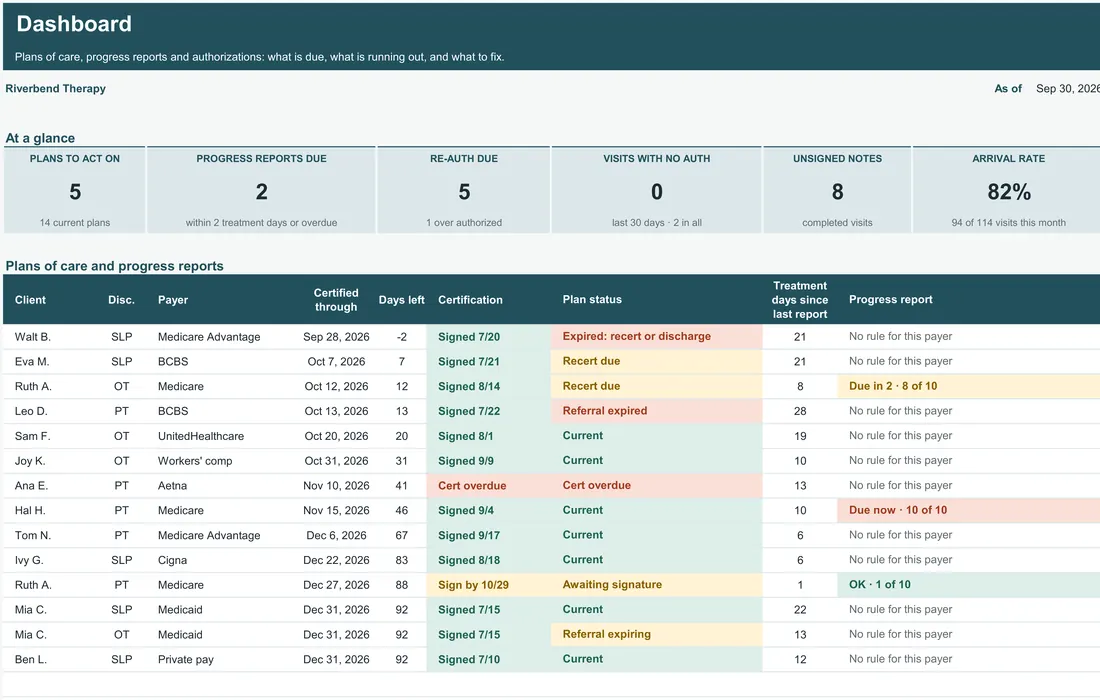This screenshot has width=1100, height=700.
Task: Select Hal H. client name
Action: coord(30,511)
